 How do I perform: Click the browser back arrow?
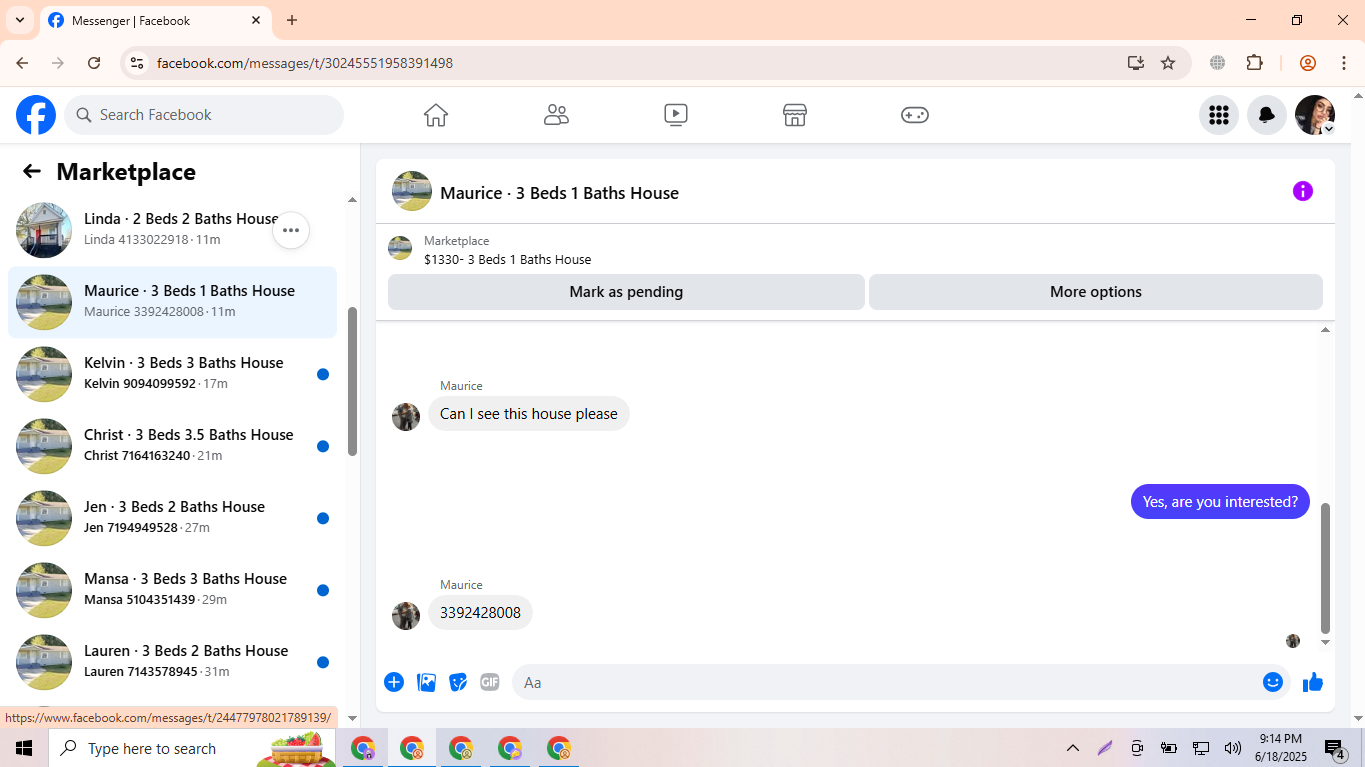22,63
